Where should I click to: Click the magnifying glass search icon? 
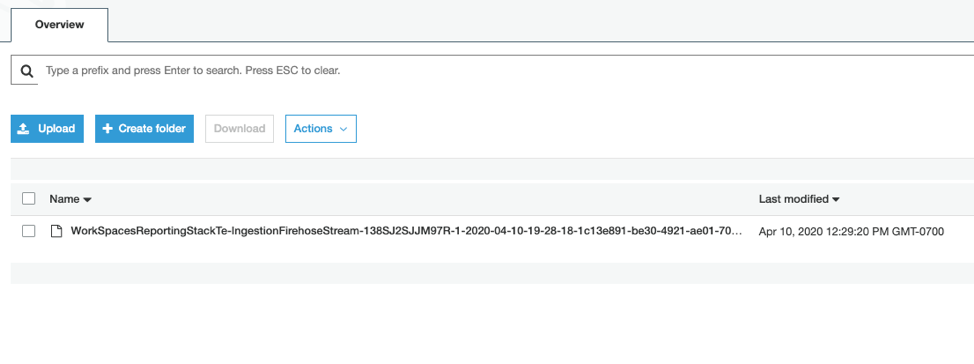26,71
